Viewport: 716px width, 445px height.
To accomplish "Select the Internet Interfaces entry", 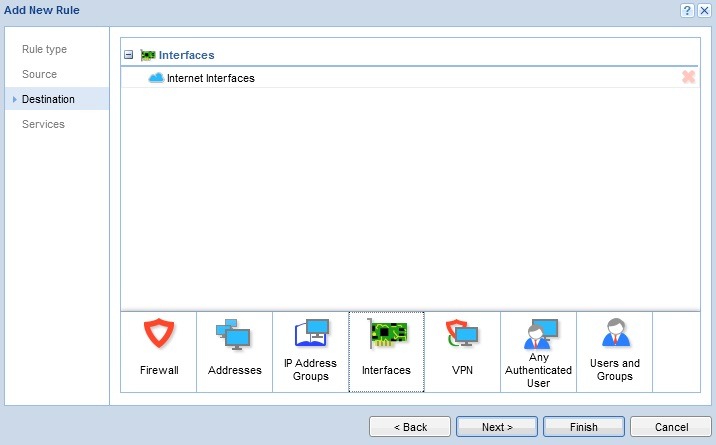I will click(210, 78).
